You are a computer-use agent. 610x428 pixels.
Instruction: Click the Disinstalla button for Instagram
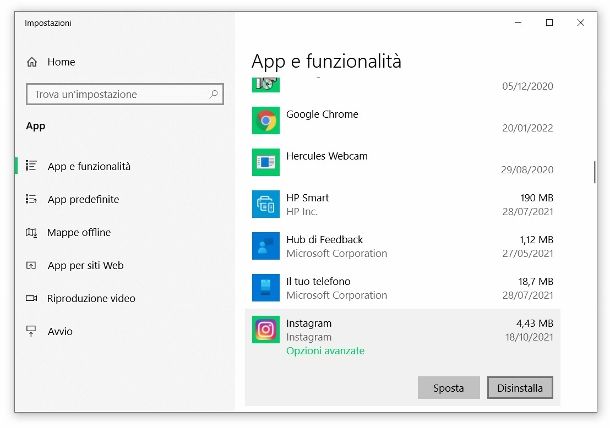[520, 388]
